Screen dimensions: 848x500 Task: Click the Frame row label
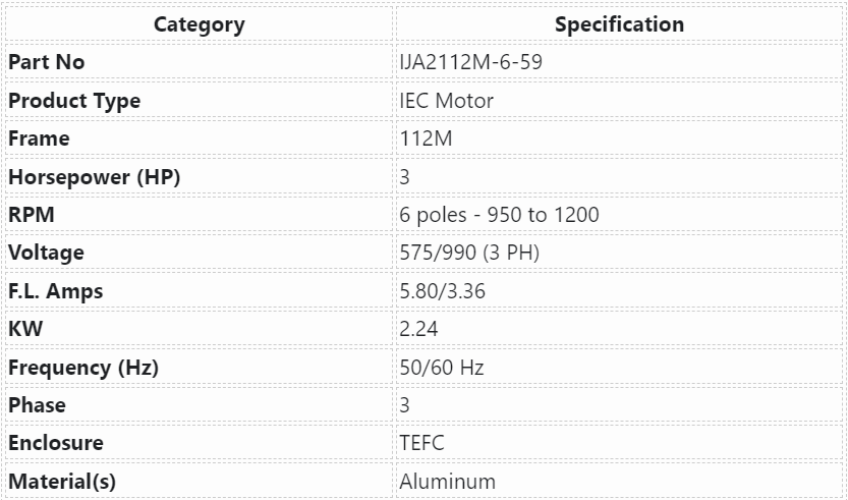coord(38,139)
